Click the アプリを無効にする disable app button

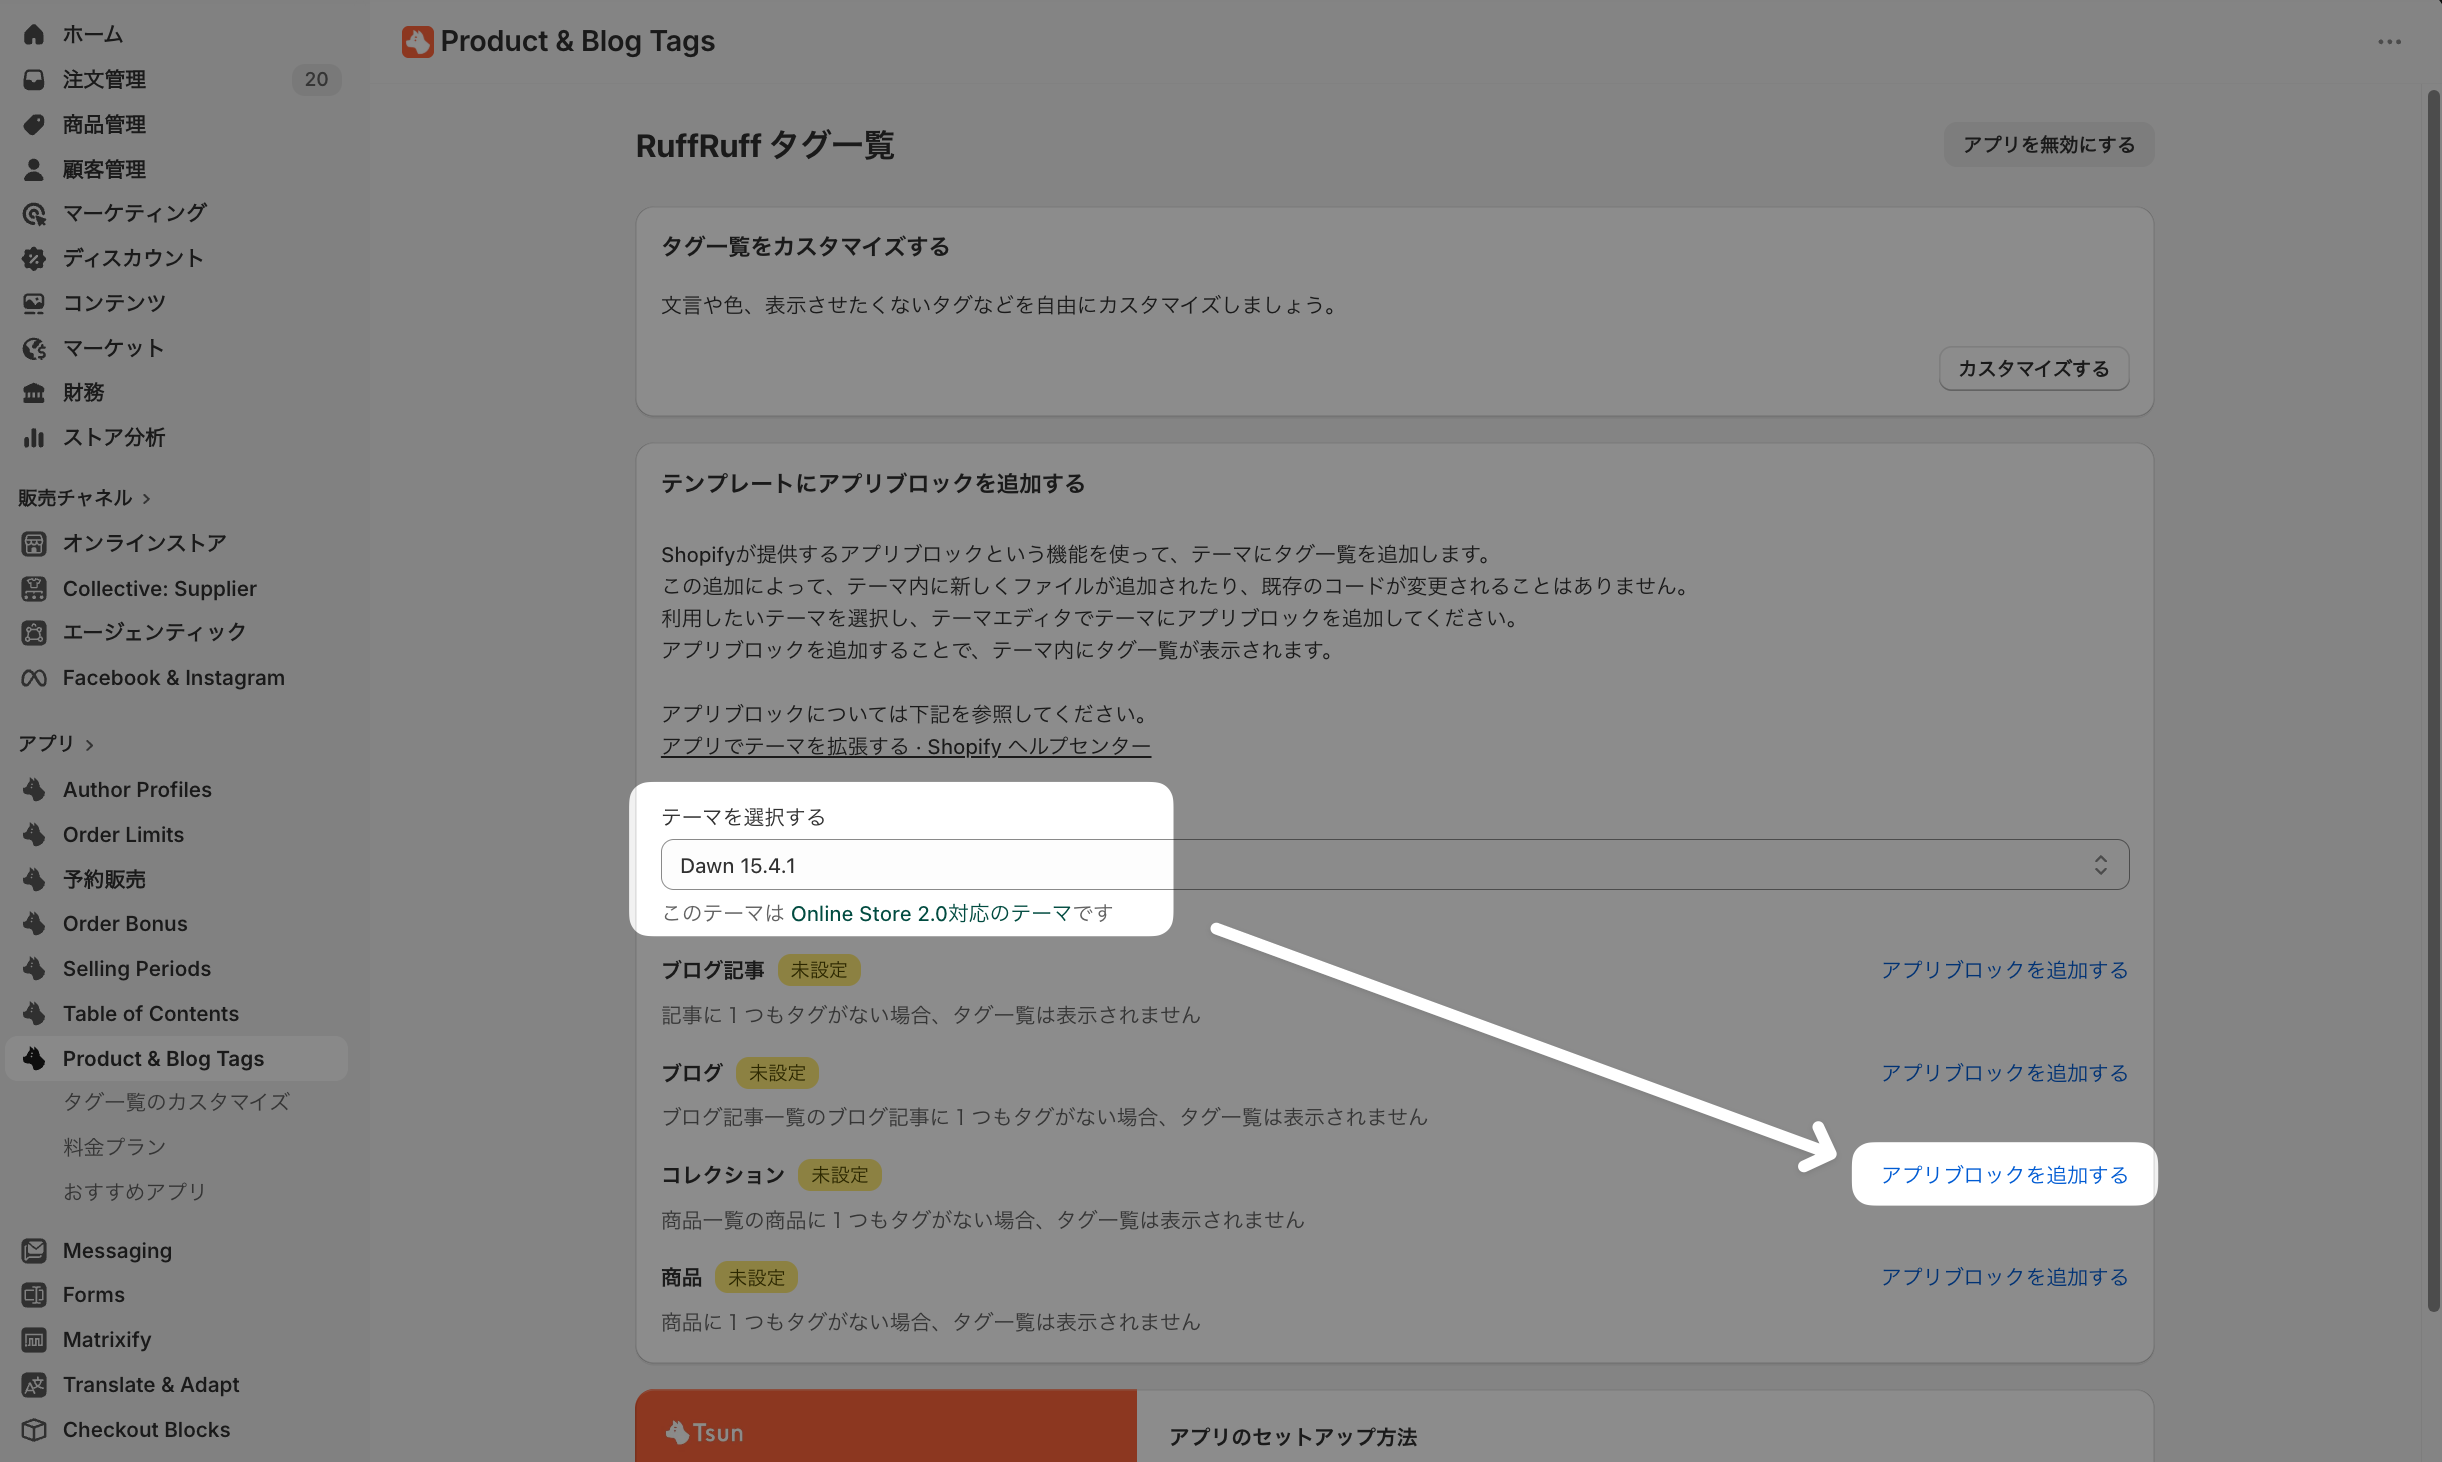2048,145
